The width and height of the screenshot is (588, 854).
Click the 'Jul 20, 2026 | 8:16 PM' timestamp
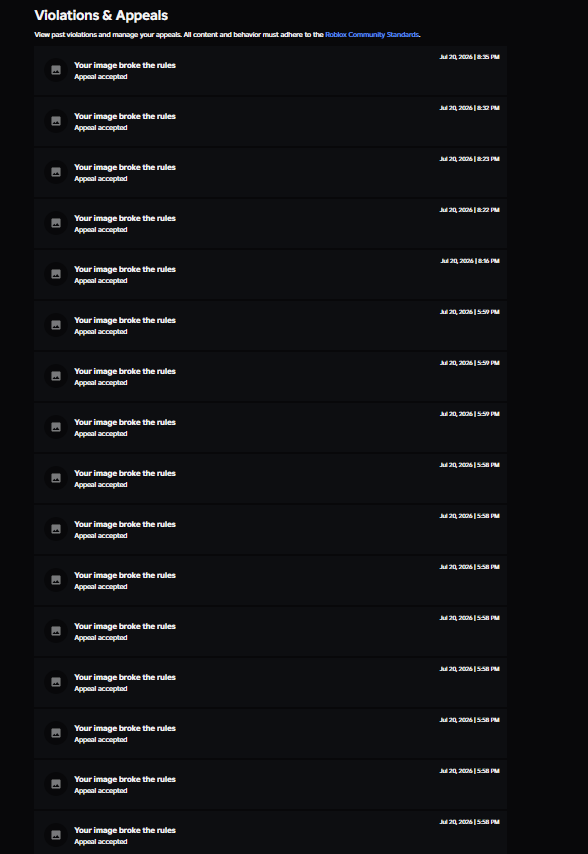pos(470,261)
